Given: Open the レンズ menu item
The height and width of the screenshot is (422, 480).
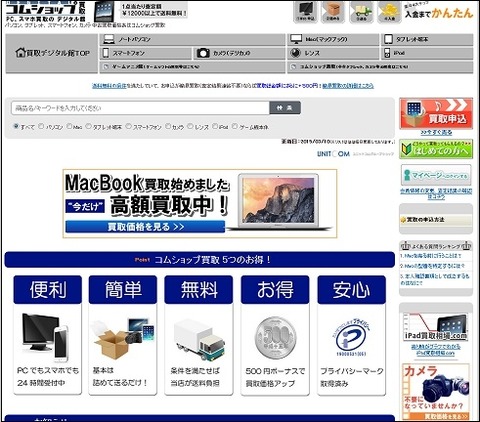Looking at the screenshot, I should [333, 53].
